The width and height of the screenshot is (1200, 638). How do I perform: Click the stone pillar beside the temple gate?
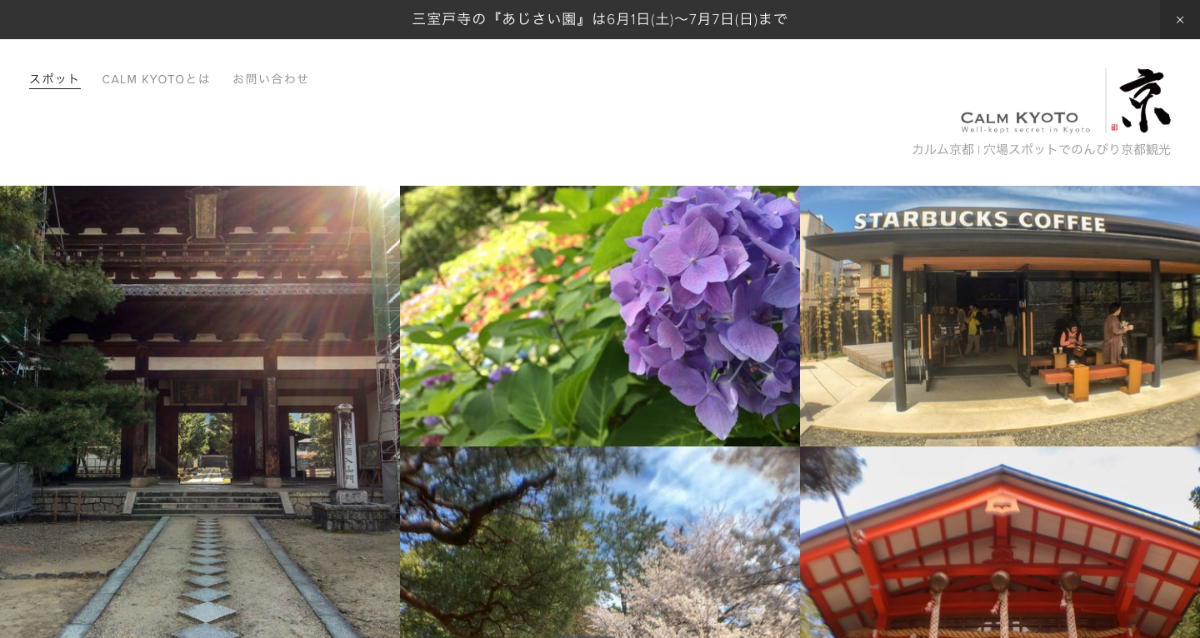346,448
